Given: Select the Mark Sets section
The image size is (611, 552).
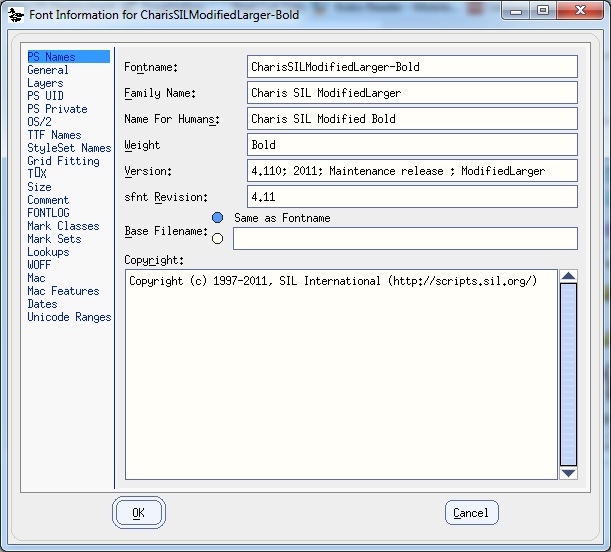Looking at the screenshot, I should (x=54, y=239).
